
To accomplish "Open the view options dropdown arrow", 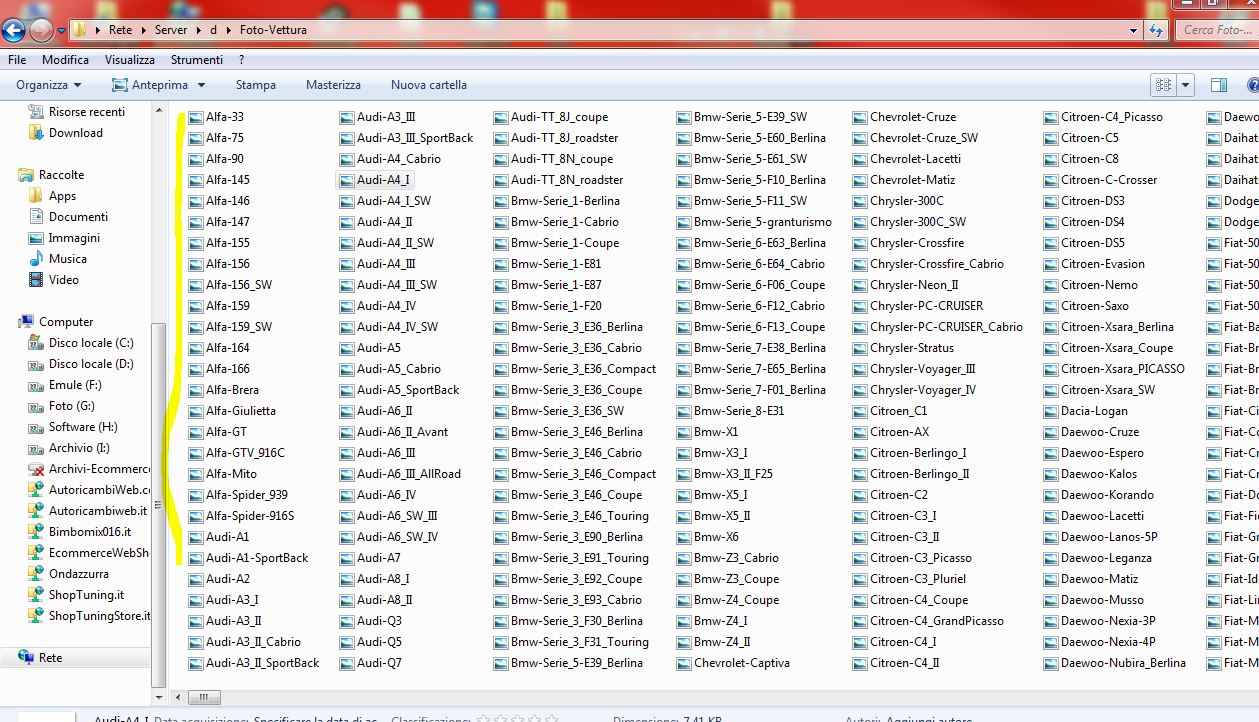I will pos(1186,85).
